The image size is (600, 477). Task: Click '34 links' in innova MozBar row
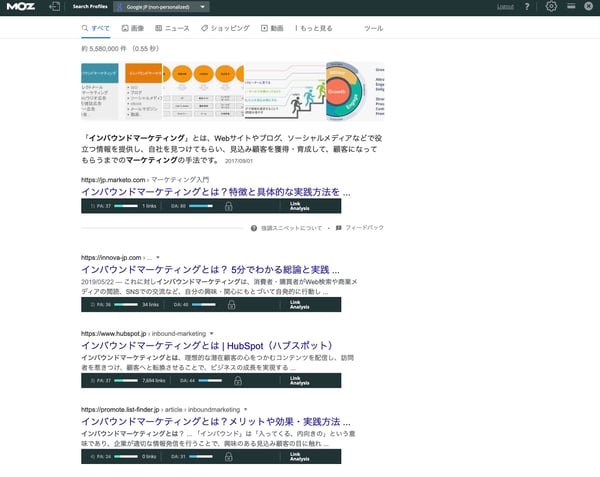(x=150, y=305)
